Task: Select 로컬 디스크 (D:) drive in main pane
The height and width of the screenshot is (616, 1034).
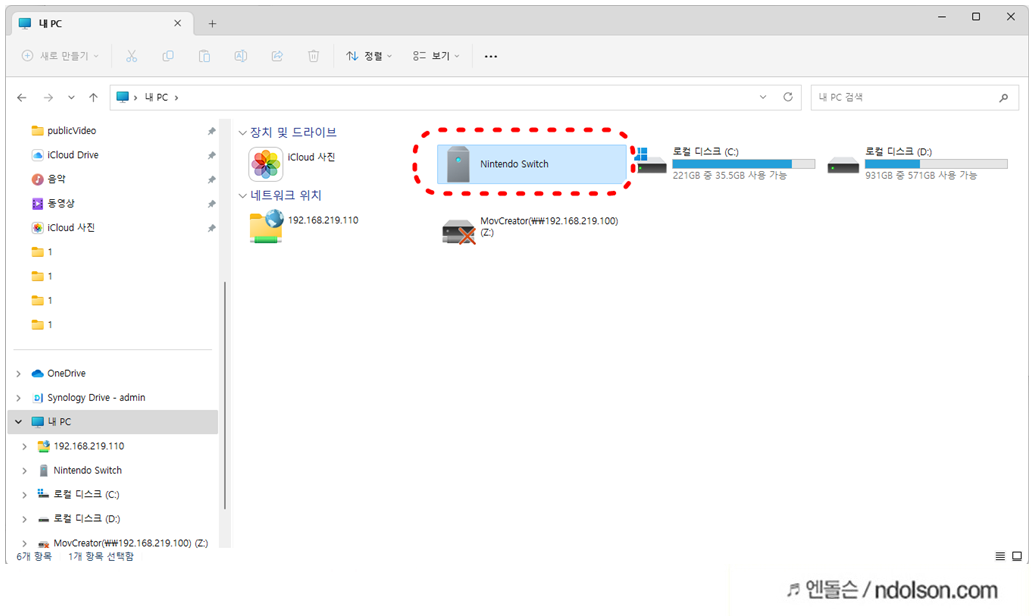Action: (917, 164)
